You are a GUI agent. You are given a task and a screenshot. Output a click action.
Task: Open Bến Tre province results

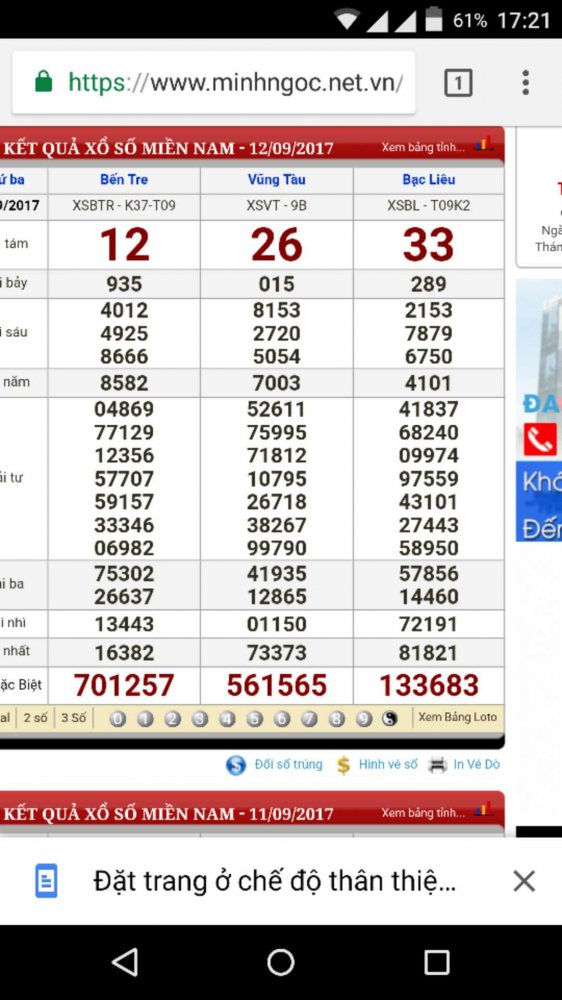coord(124,180)
